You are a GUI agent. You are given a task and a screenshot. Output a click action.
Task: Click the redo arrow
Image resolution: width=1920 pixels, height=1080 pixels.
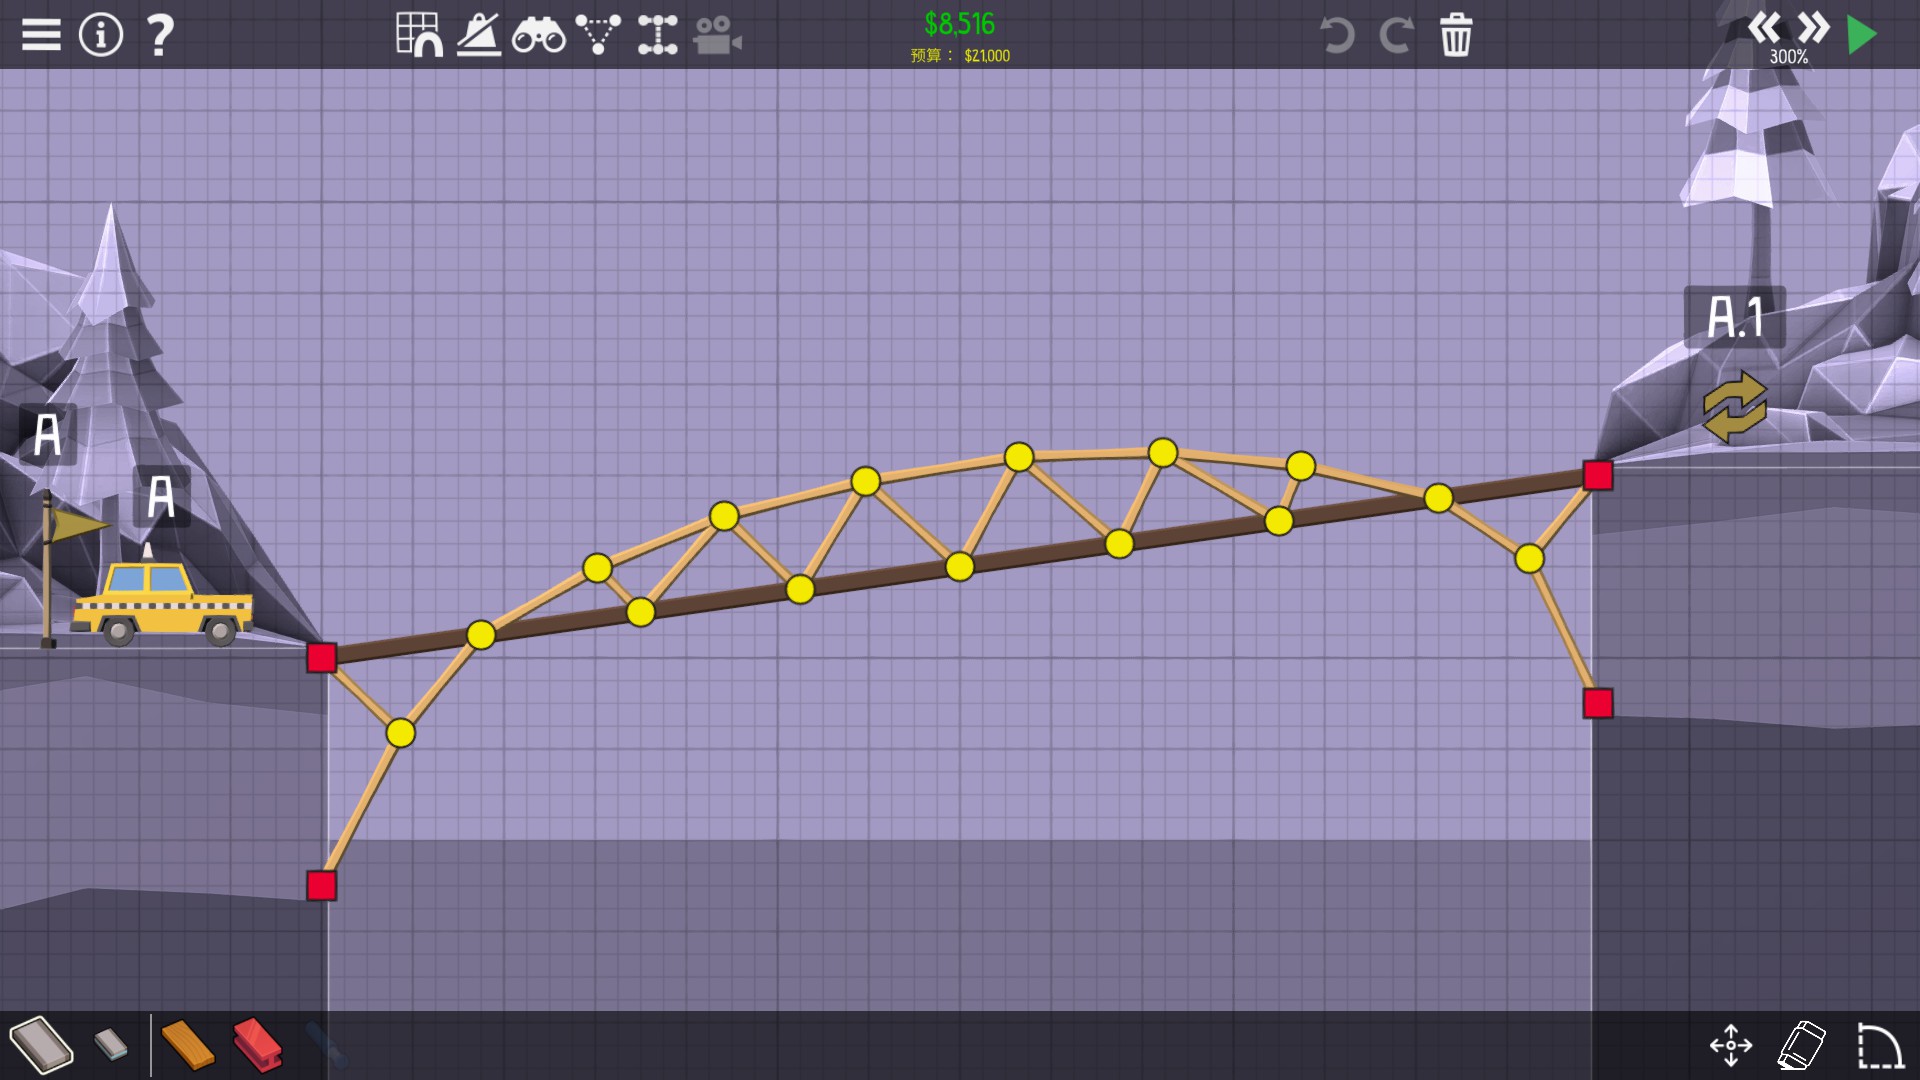[x=1396, y=36]
